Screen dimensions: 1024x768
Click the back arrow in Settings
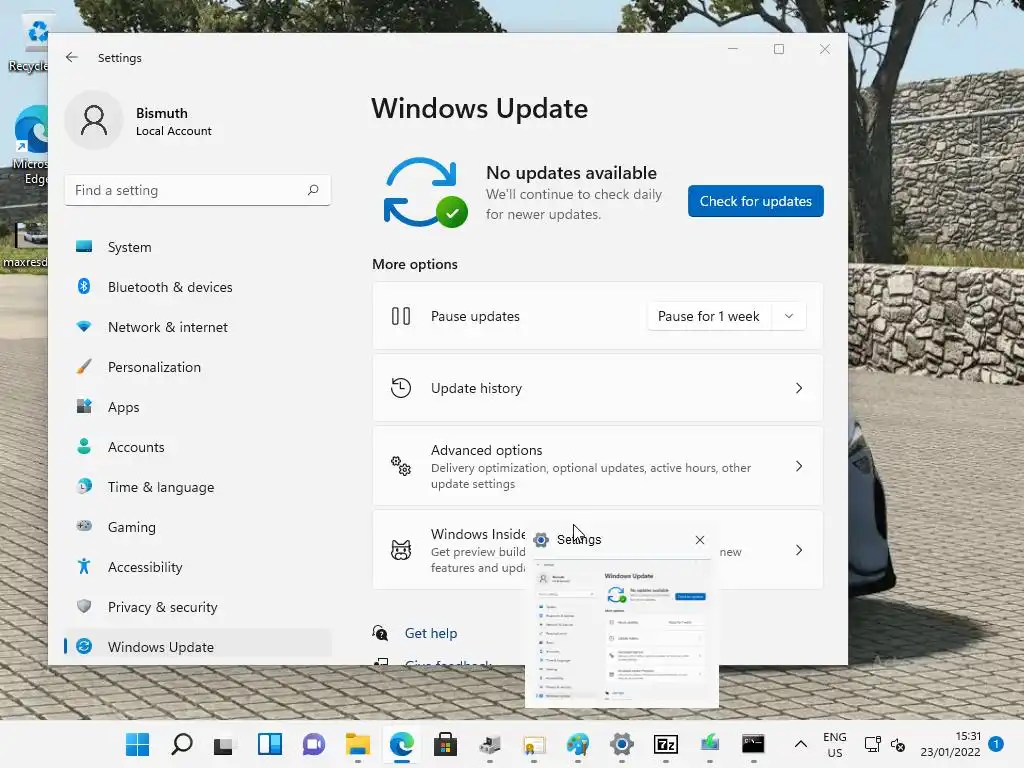point(72,57)
